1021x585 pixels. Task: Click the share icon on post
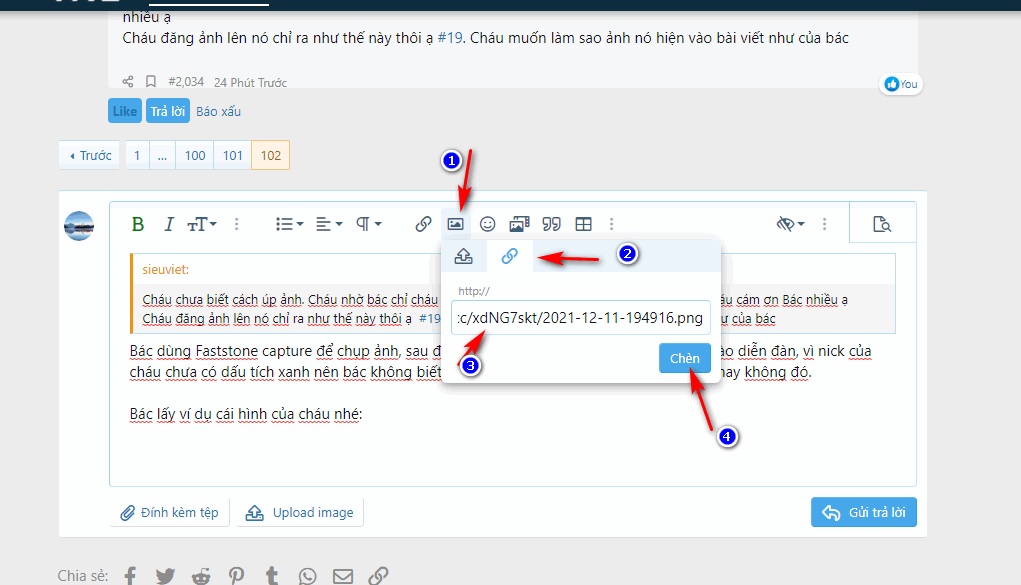click(x=128, y=81)
